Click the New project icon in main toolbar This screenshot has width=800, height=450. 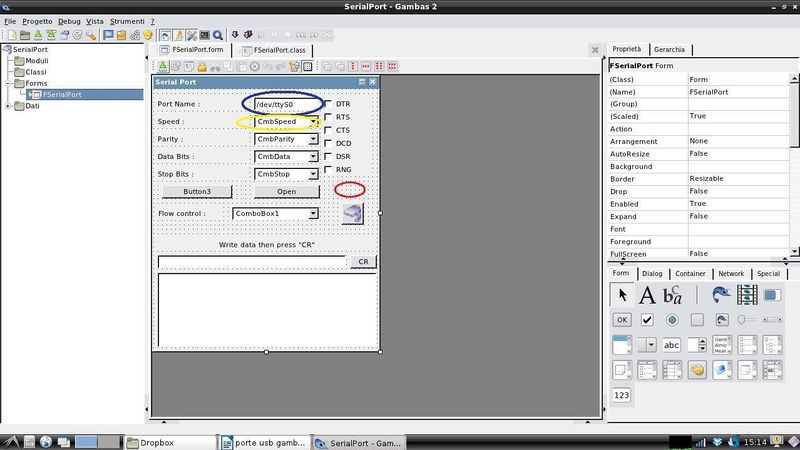click(12, 35)
